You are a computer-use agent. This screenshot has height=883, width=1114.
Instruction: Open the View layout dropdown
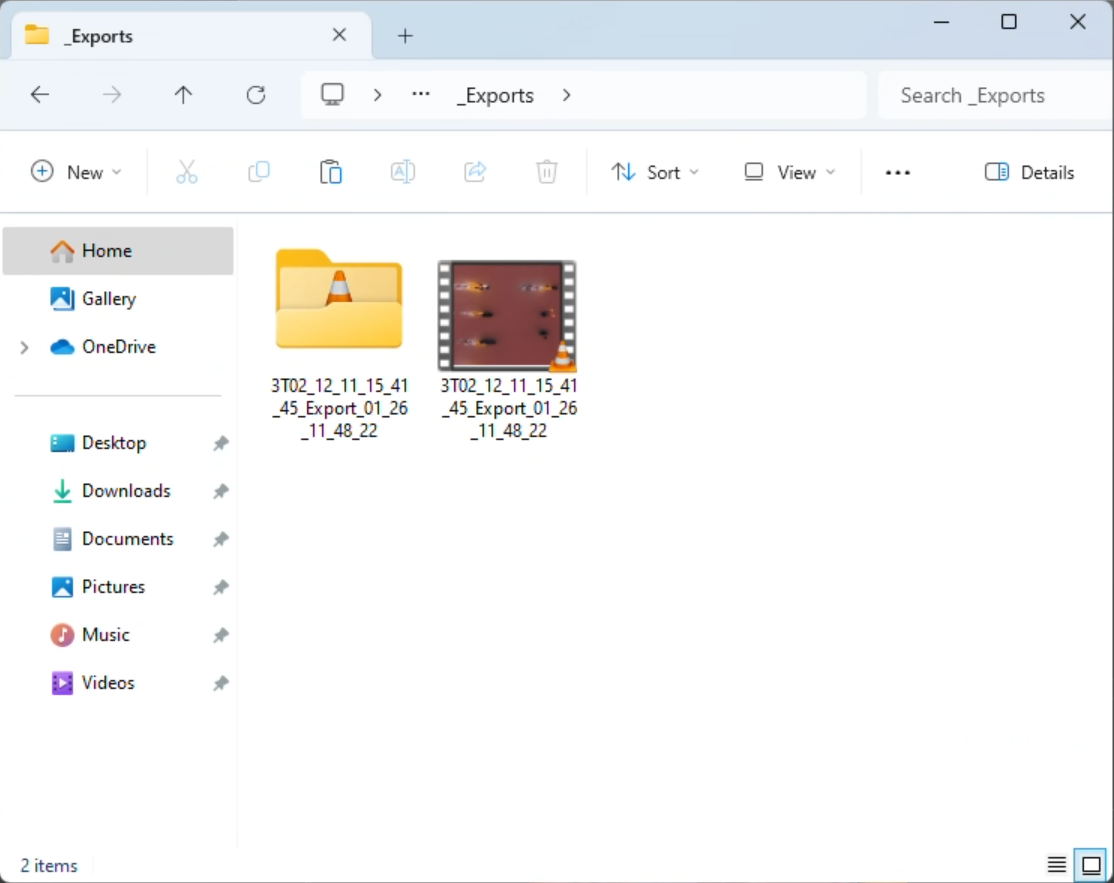tap(789, 172)
